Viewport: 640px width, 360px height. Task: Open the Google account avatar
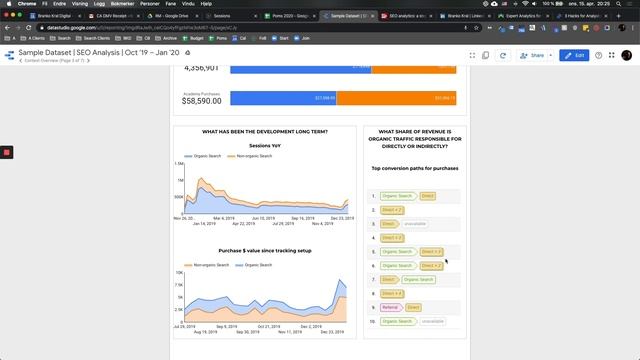pos(627,55)
